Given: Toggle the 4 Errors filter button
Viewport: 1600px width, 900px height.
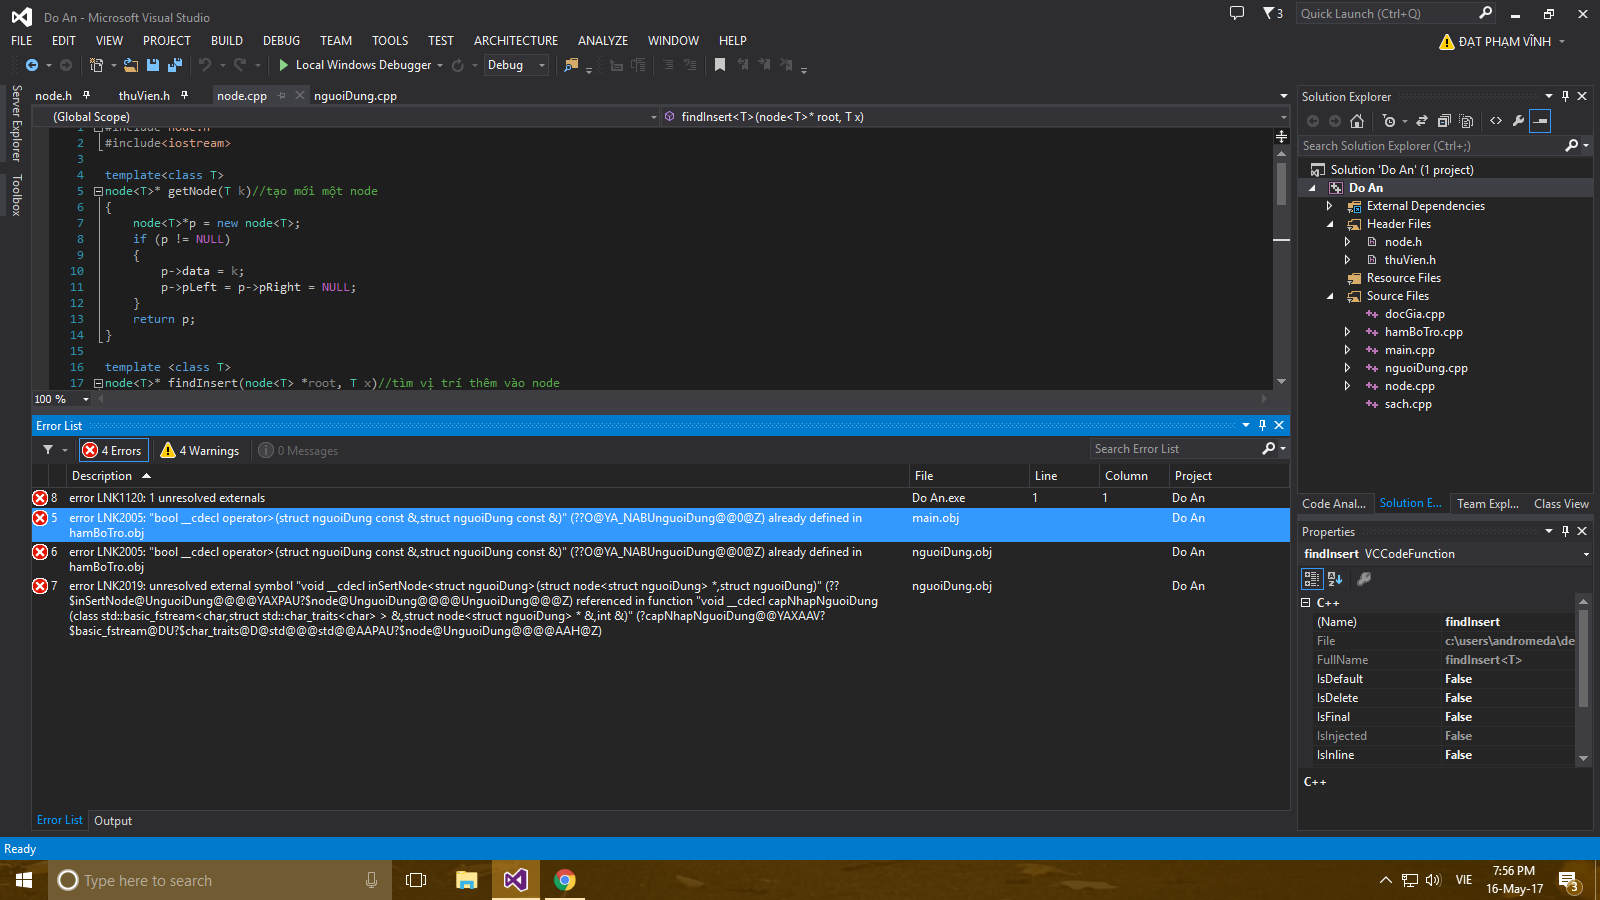Looking at the screenshot, I should pos(113,451).
